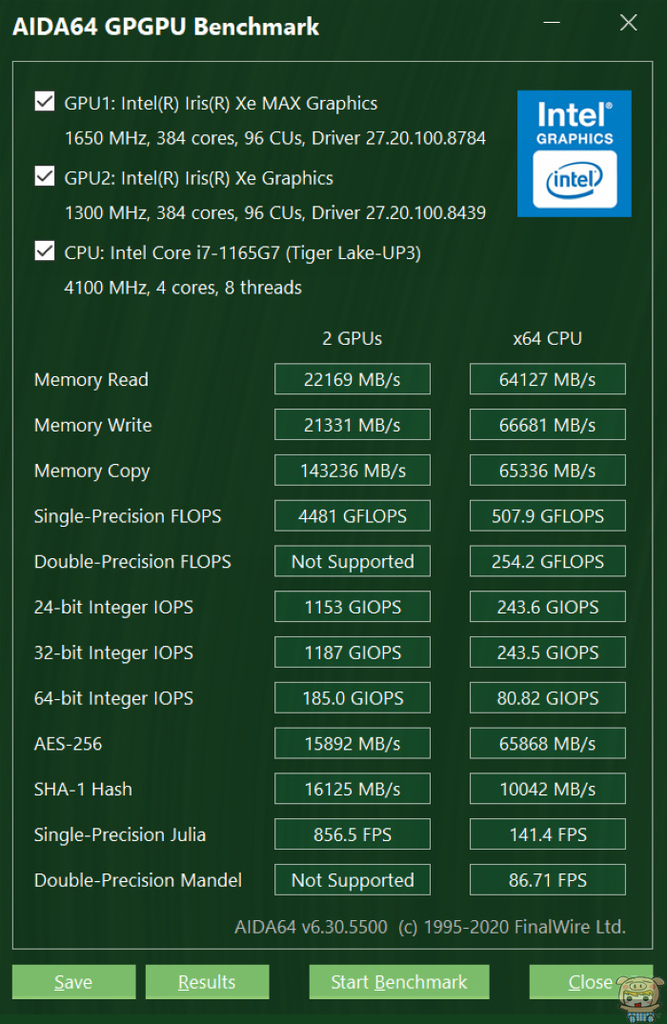667x1024 pixels.
Task: Click the Intel Graphics logo
Action: [x=574, y=153]
